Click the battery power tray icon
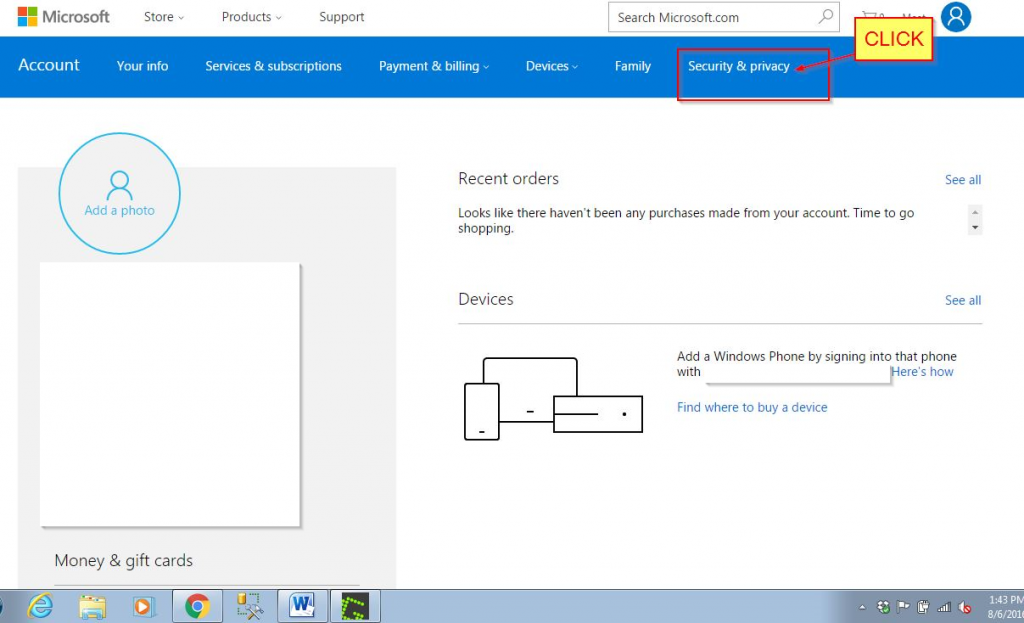1024x623 pixels. click(x=923, y=607)
